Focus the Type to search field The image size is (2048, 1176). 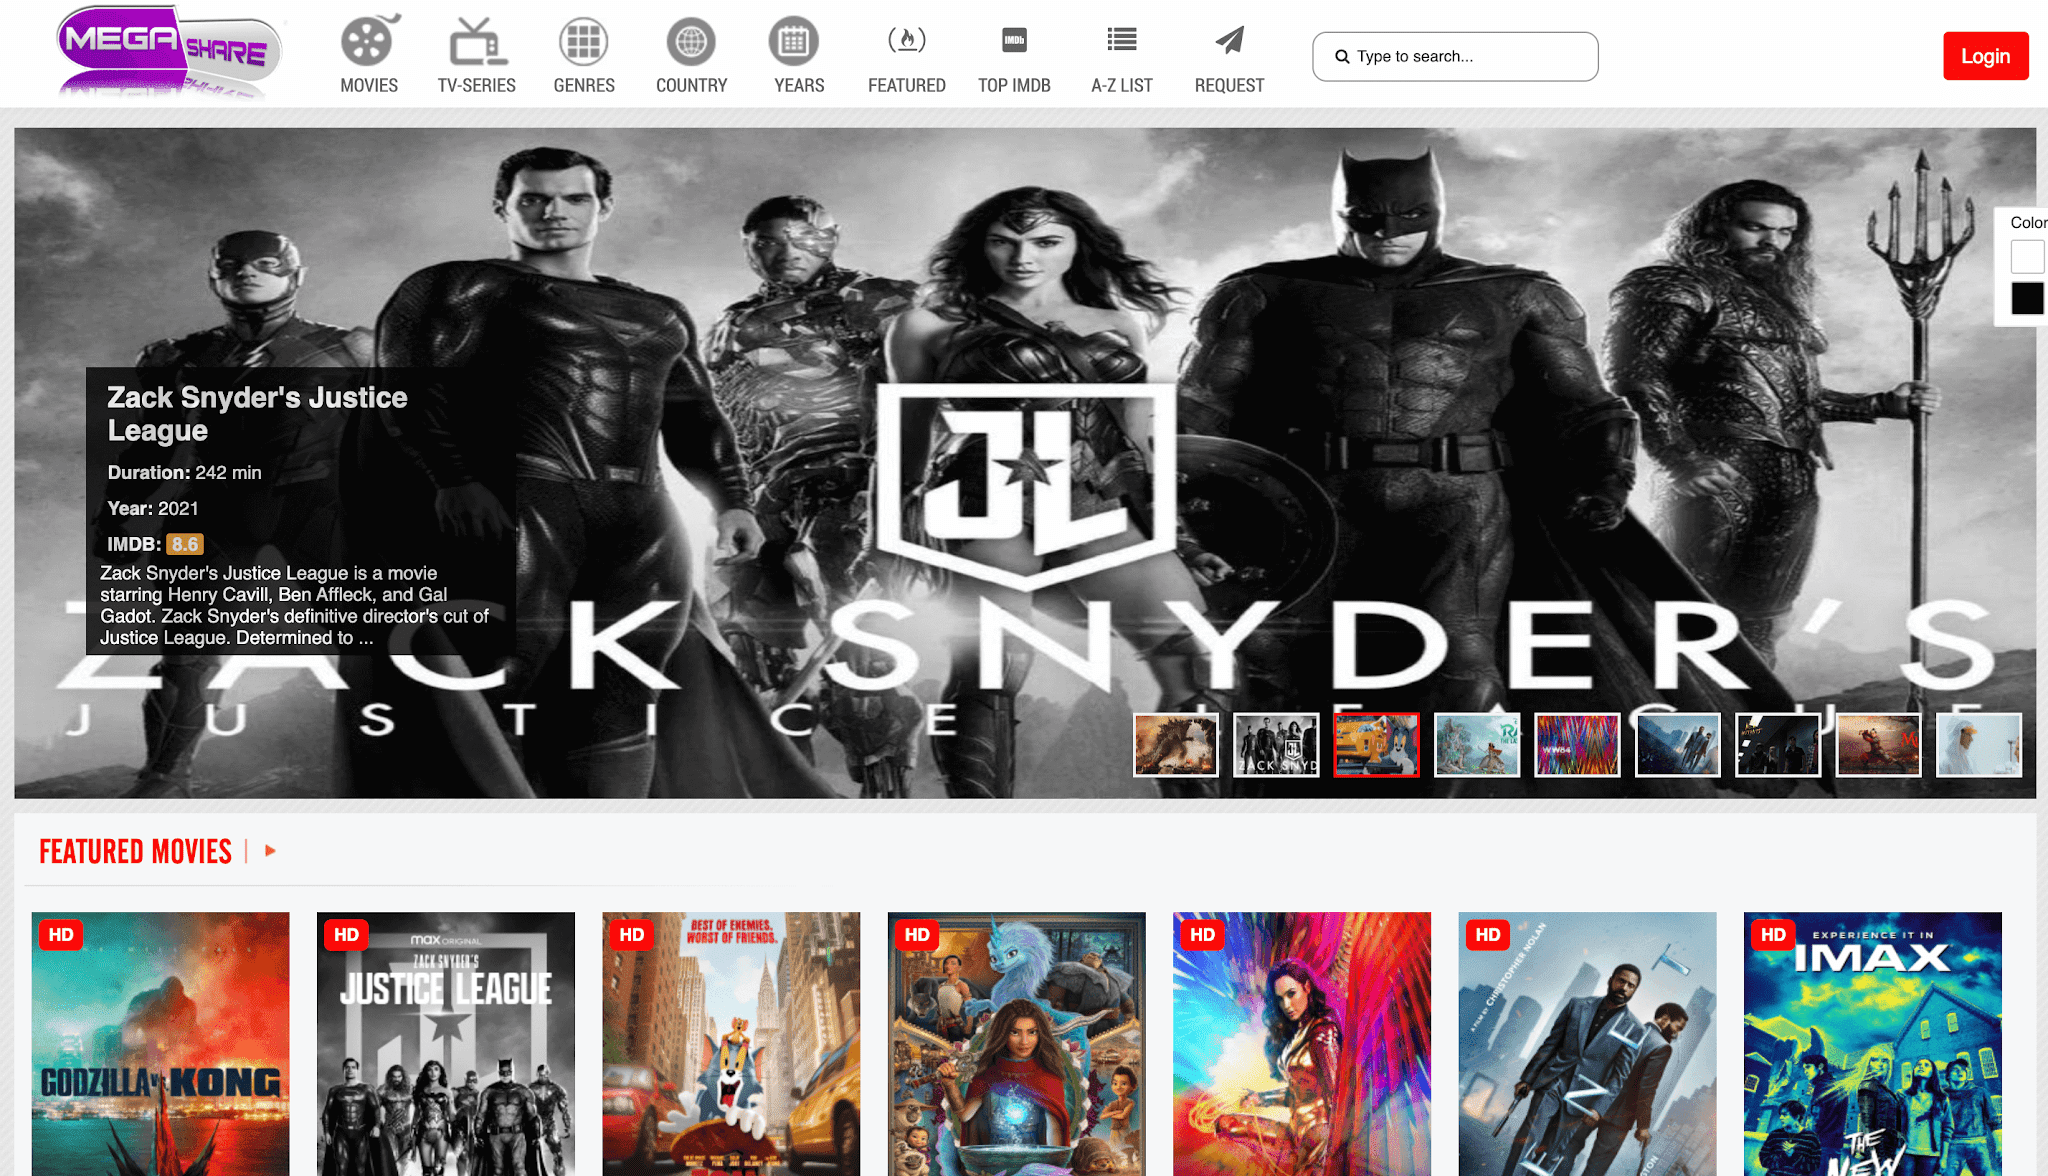[1455, 57]
